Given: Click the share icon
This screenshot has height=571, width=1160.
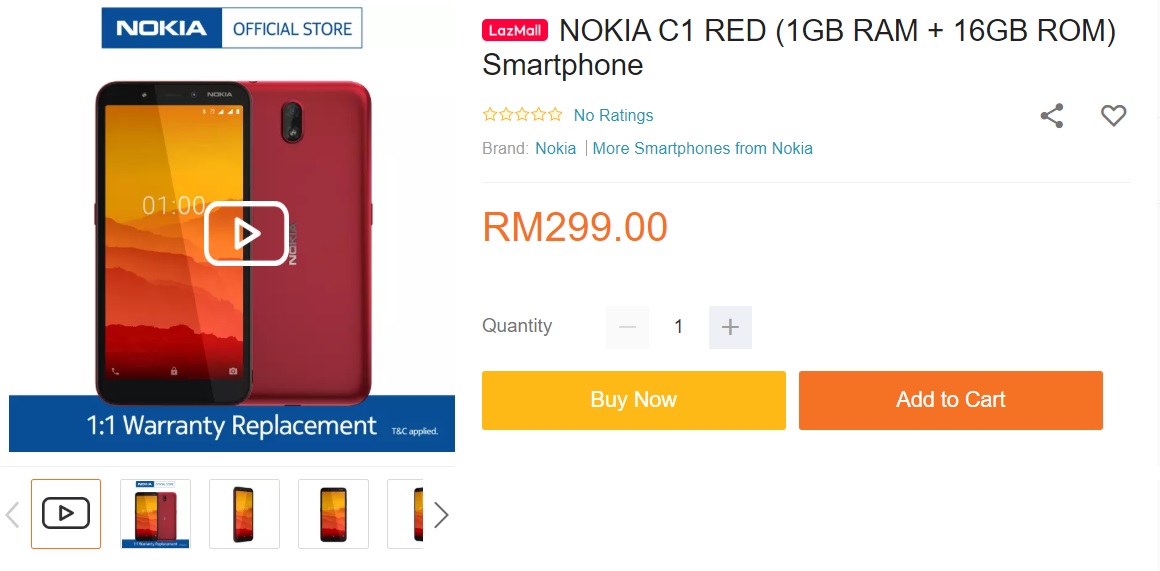Looking at the screenshot, I should pos(1051,116).
